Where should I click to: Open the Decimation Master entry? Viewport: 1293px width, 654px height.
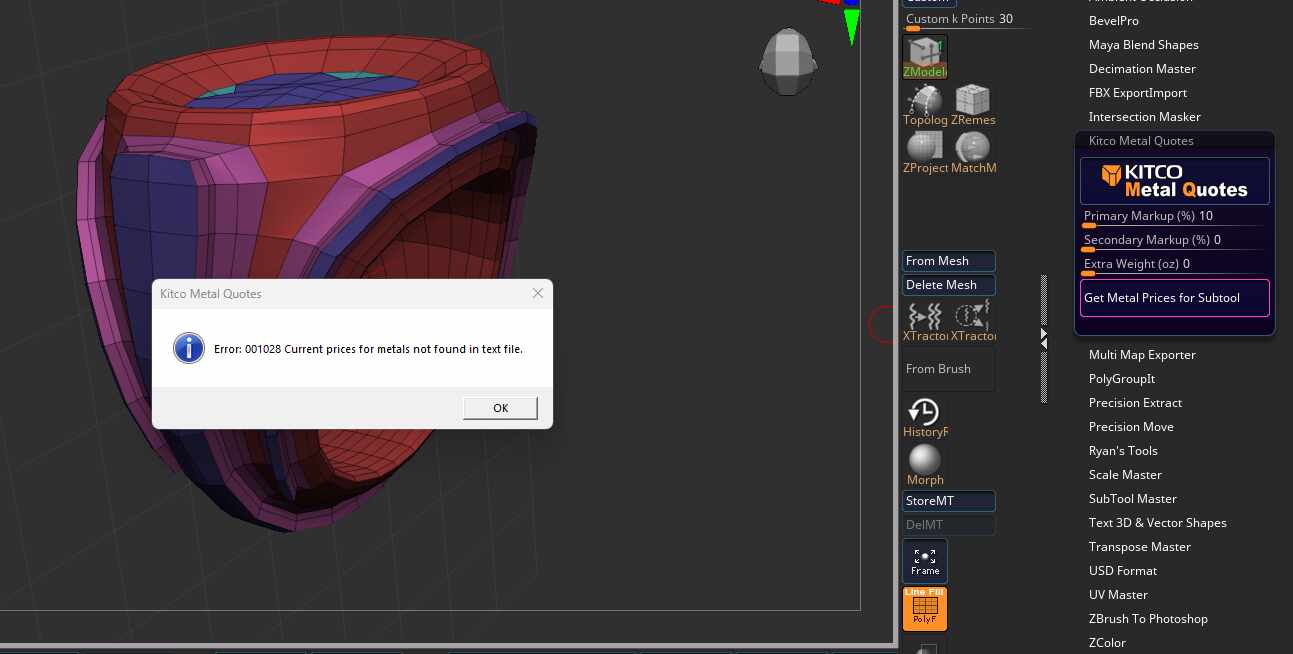tap(1142, 68)
